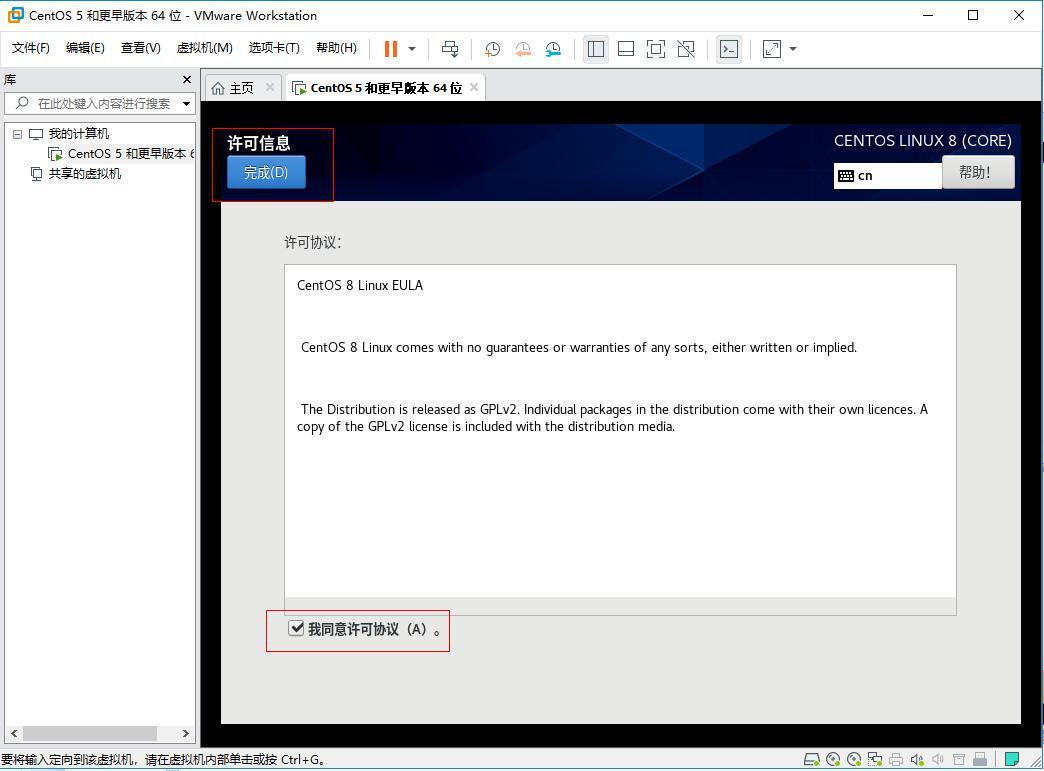The image size is (1044, 771).
Task: Click the archive box status bar icon
Action: (x=959, y=759)
